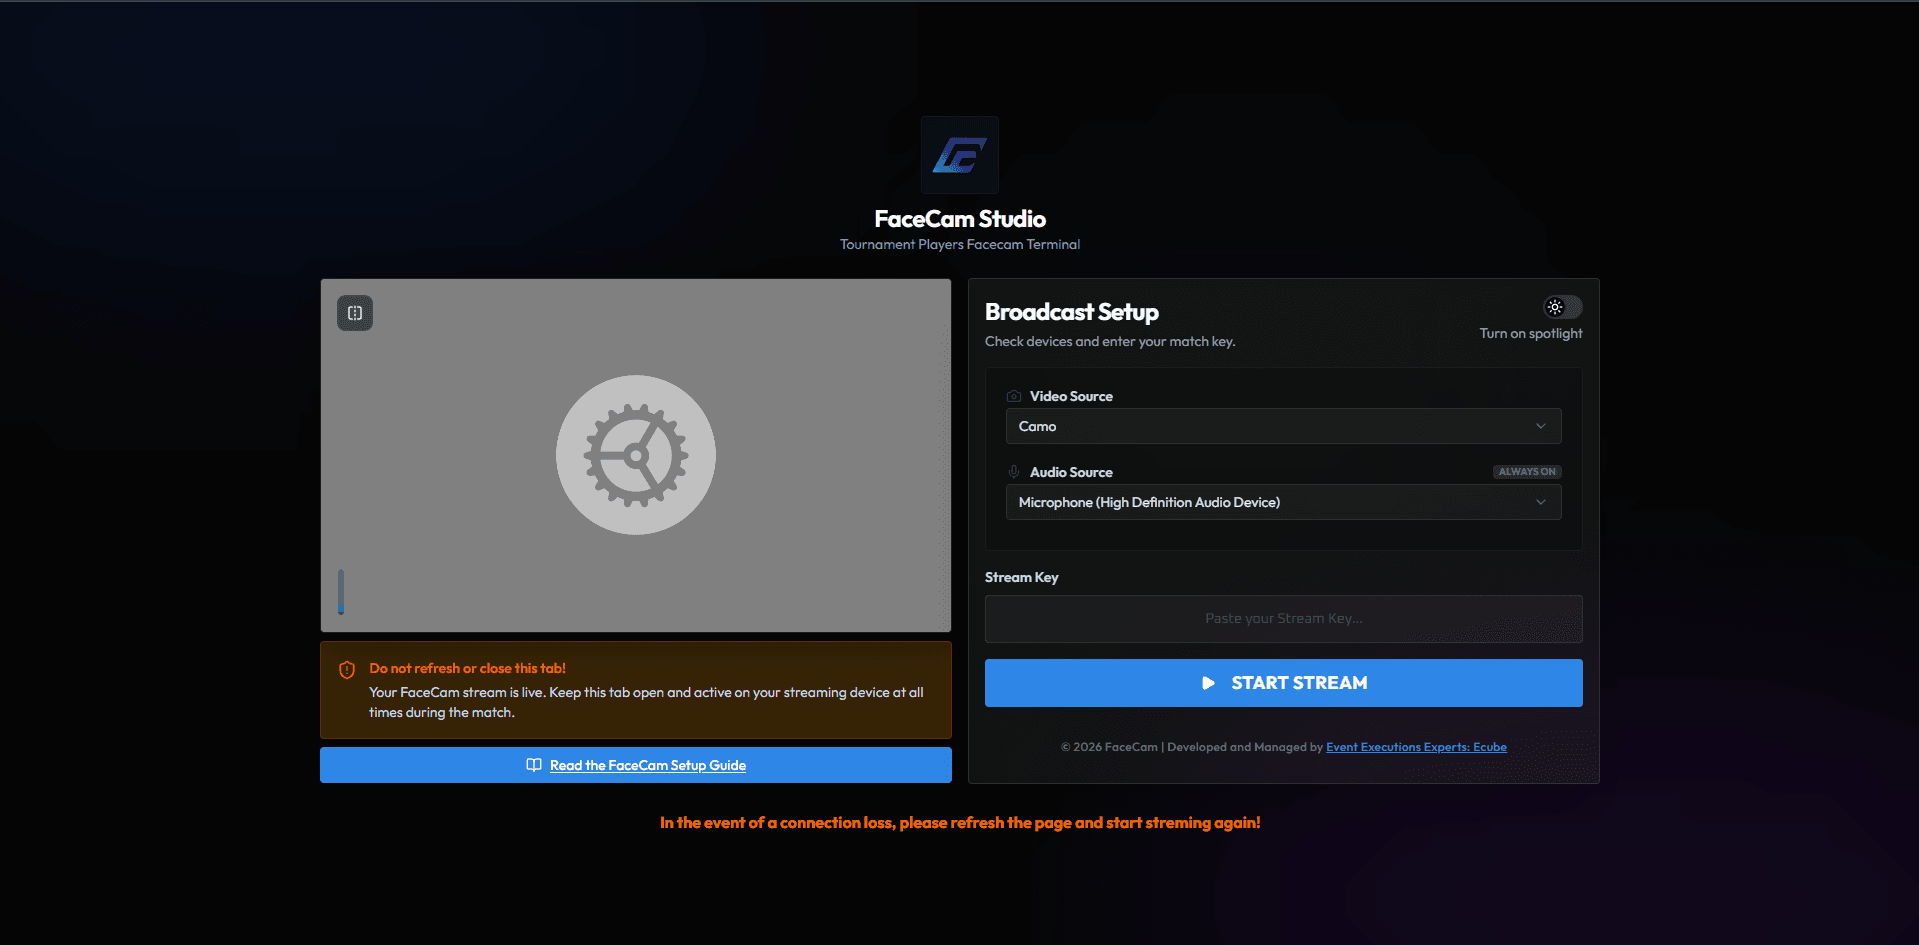Click the gear placeholder icon in the preview
This screenshot has width=1919, height=945.
click(x=635, y=455)
